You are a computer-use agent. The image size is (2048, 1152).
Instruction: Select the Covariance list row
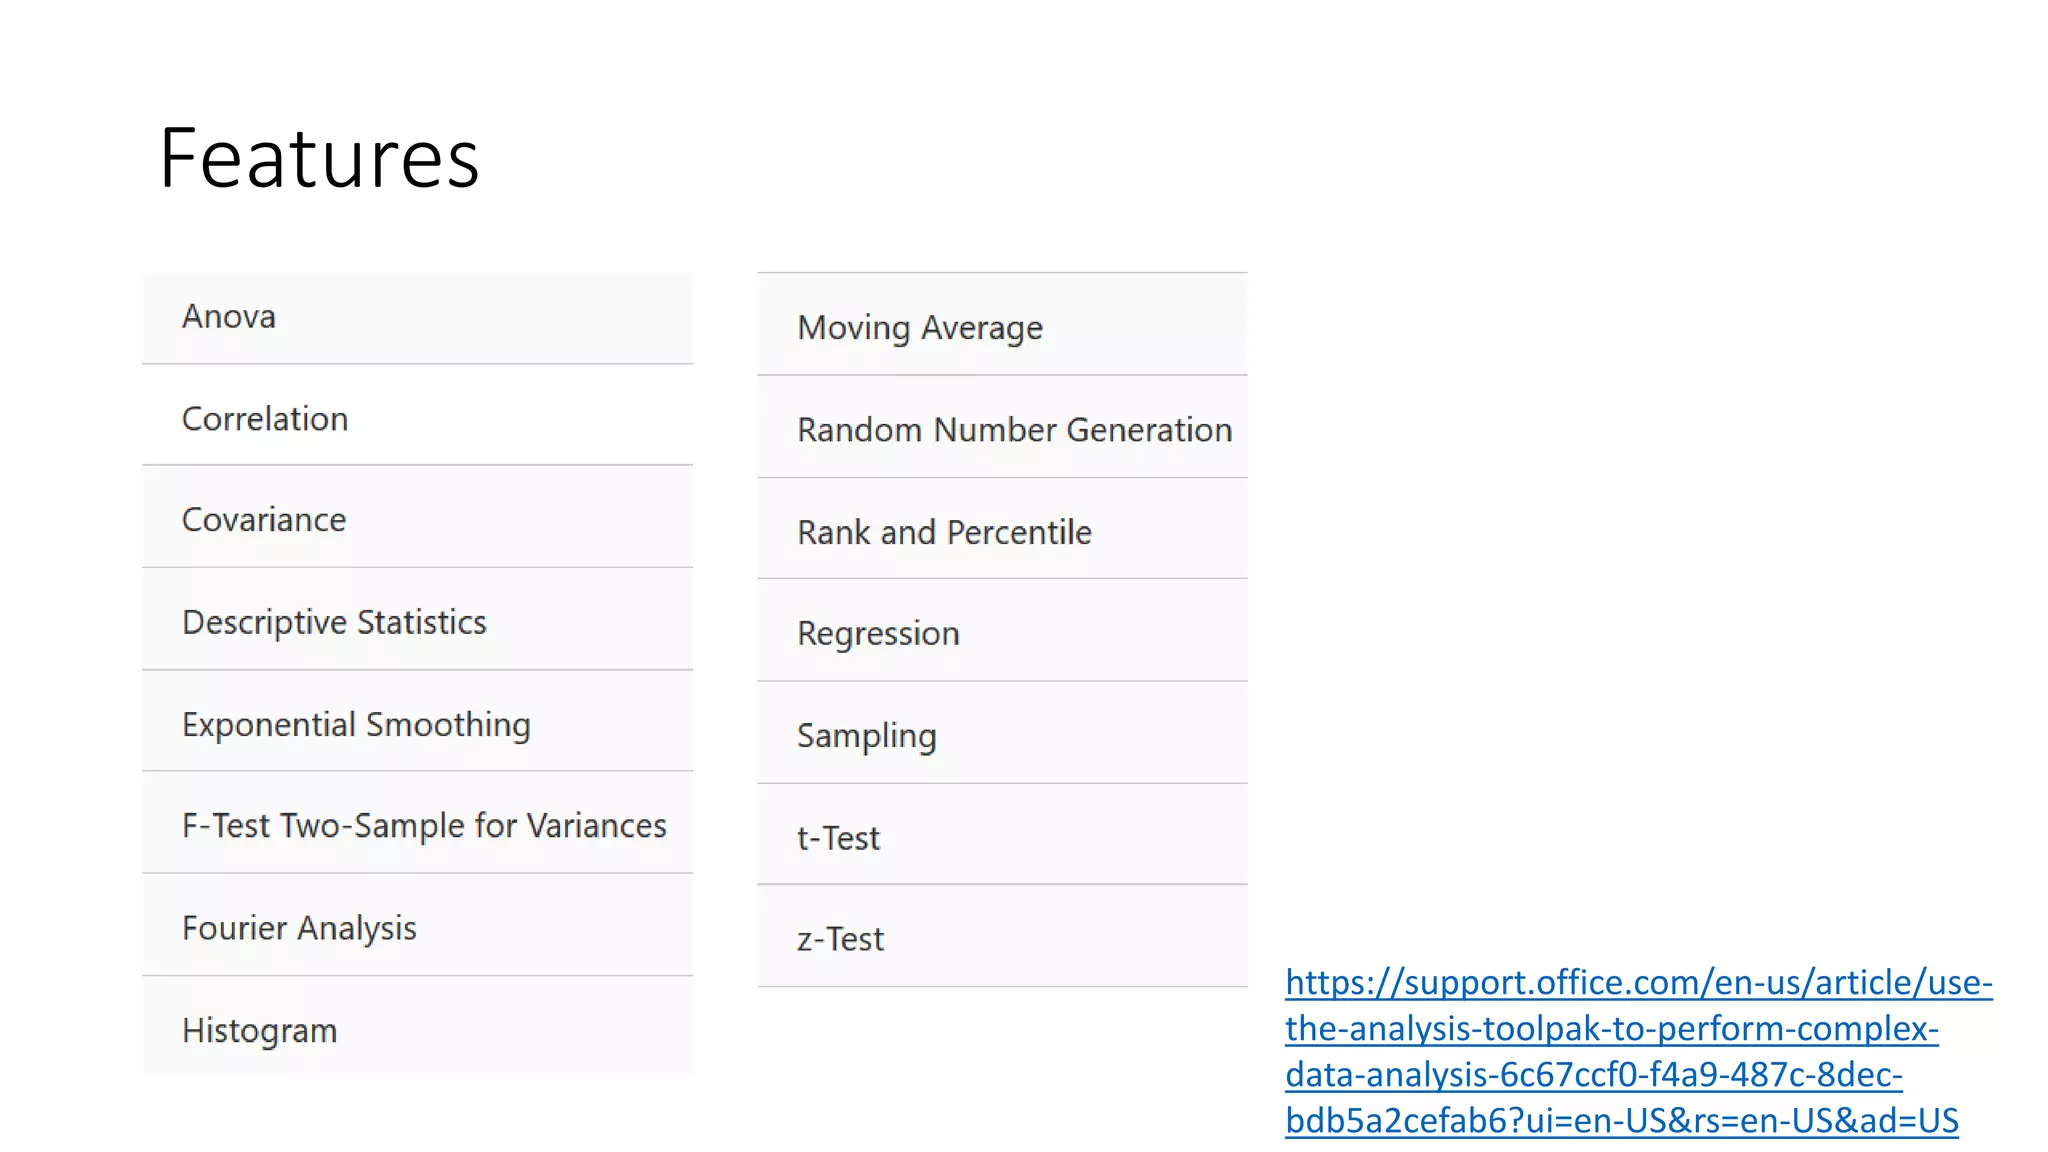pyautogui.click(x=417, y=517)
